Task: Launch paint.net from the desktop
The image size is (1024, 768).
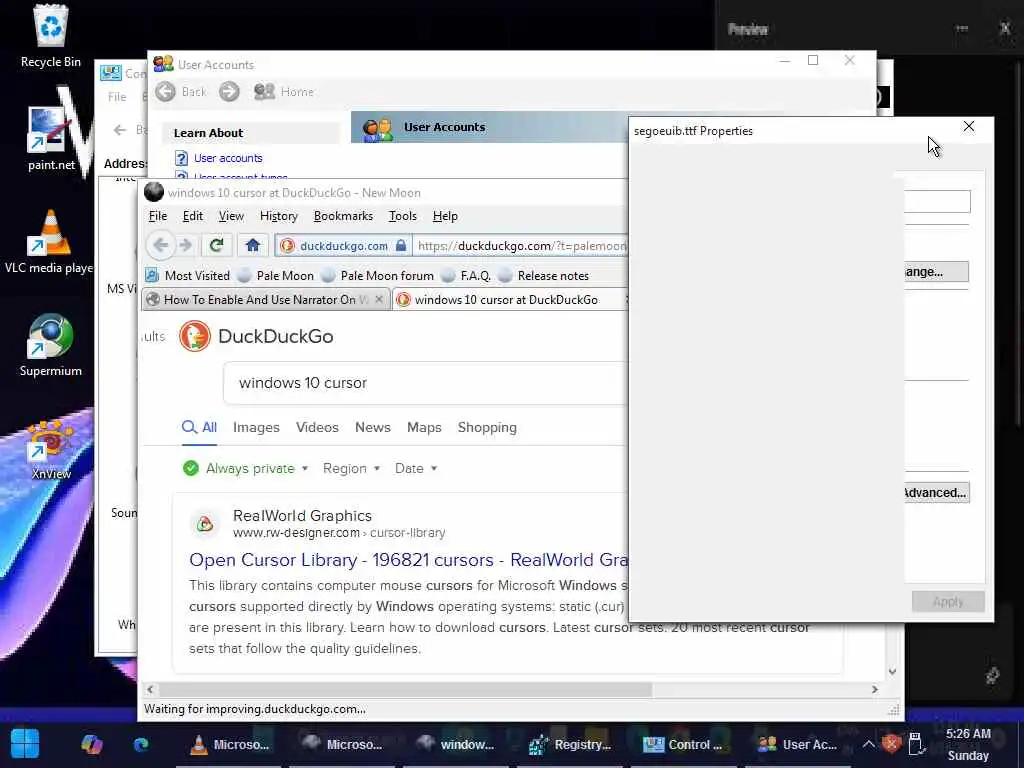Action: 50,138
